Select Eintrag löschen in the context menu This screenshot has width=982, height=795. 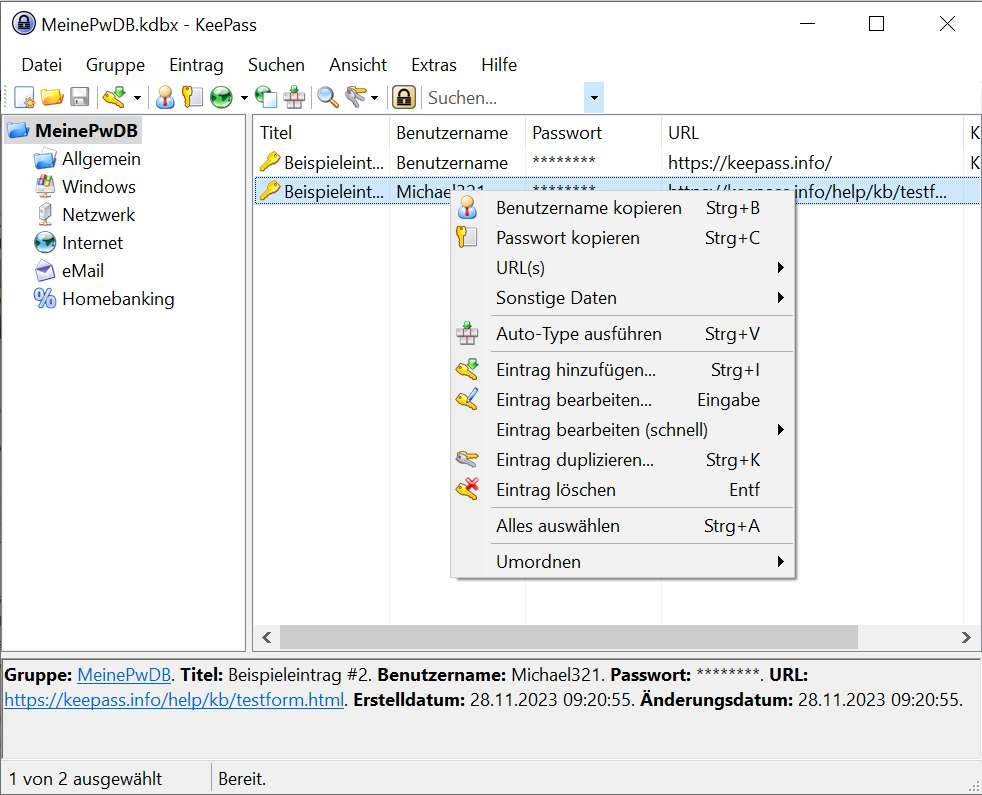pos(623,490)
